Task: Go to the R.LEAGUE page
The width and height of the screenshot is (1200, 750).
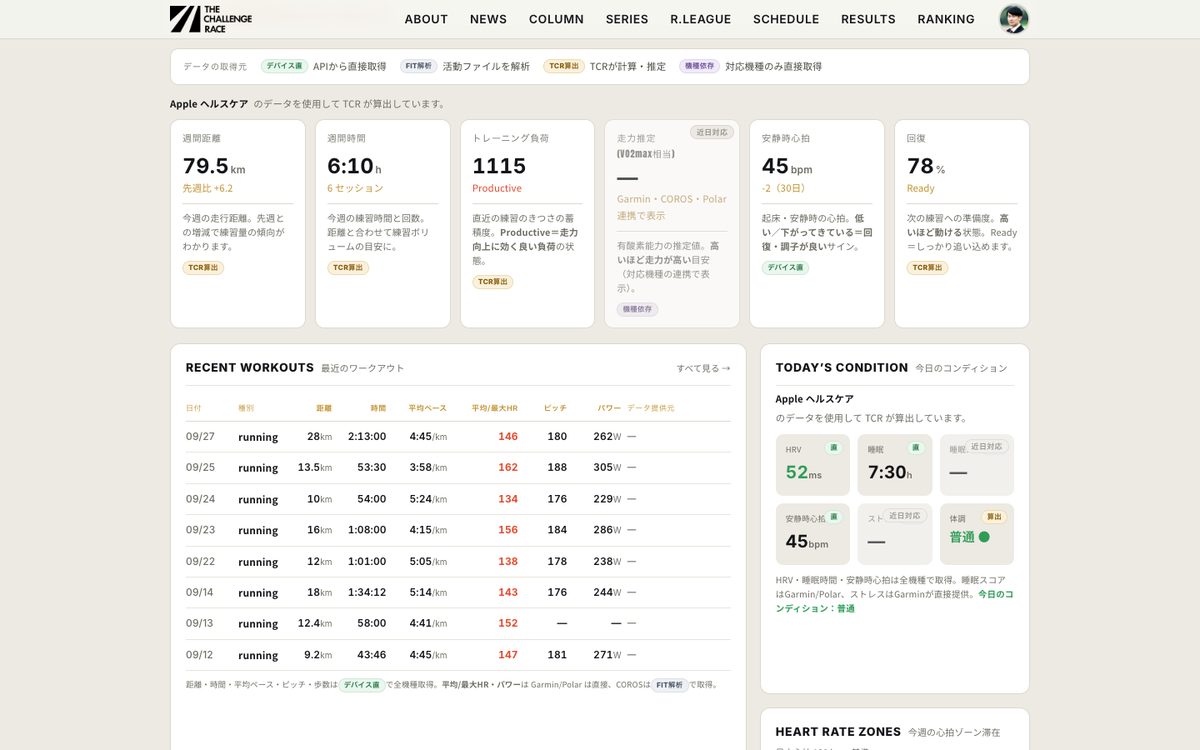Action: pos(701,19)
